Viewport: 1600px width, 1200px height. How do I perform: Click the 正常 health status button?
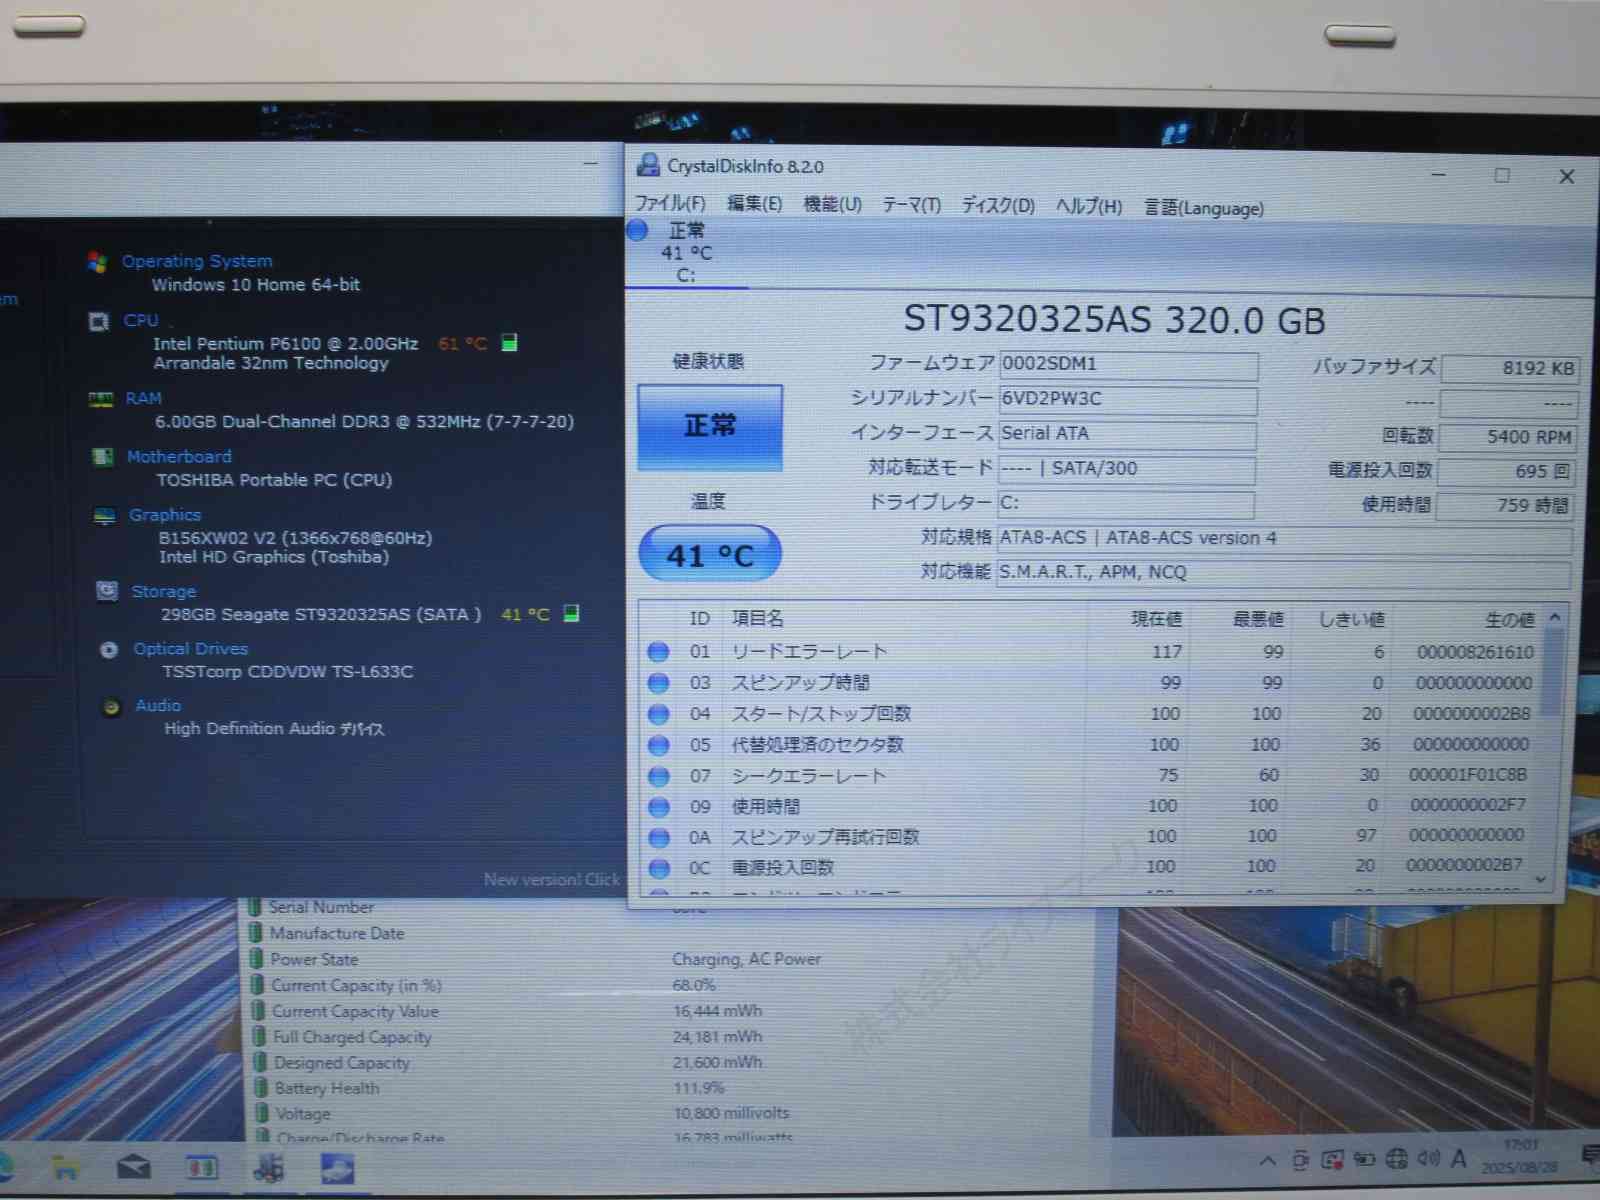click(710, 427)
